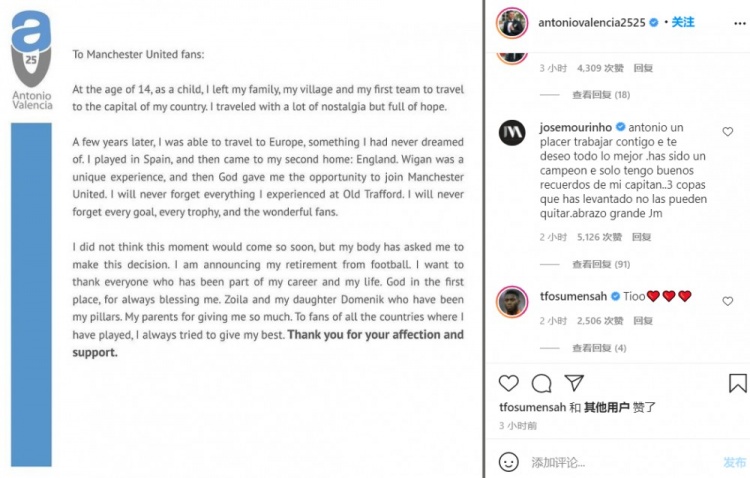Open antoniovalencia2525's profile picture in header
750x478 pixels.
pos(513,21)
